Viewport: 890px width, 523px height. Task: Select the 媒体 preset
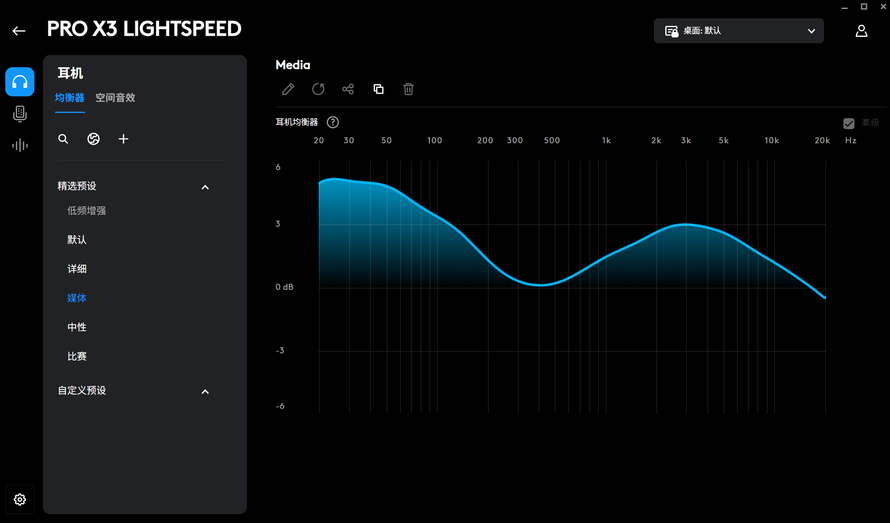tap(77, 298)
